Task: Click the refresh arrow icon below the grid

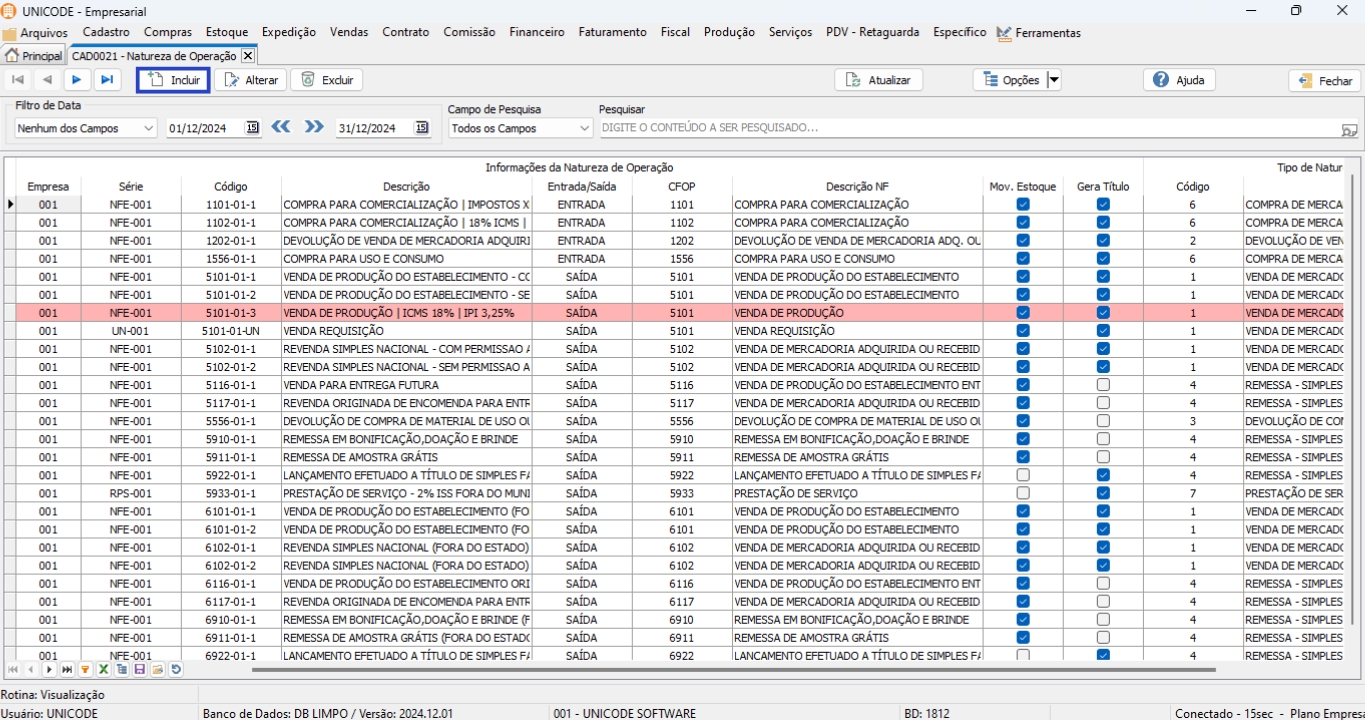Action: (x=176, y=670)
